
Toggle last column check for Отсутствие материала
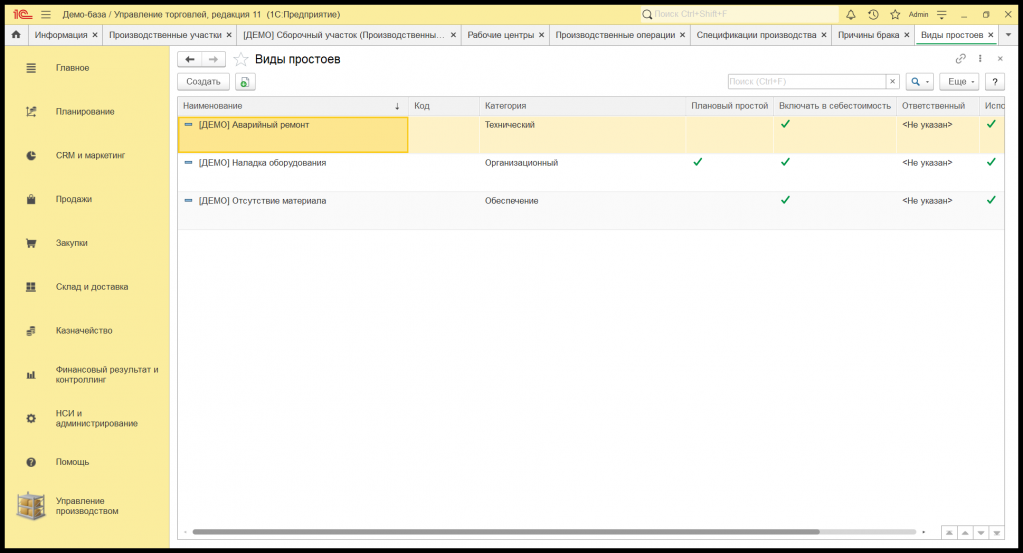[x=991, y=200]
